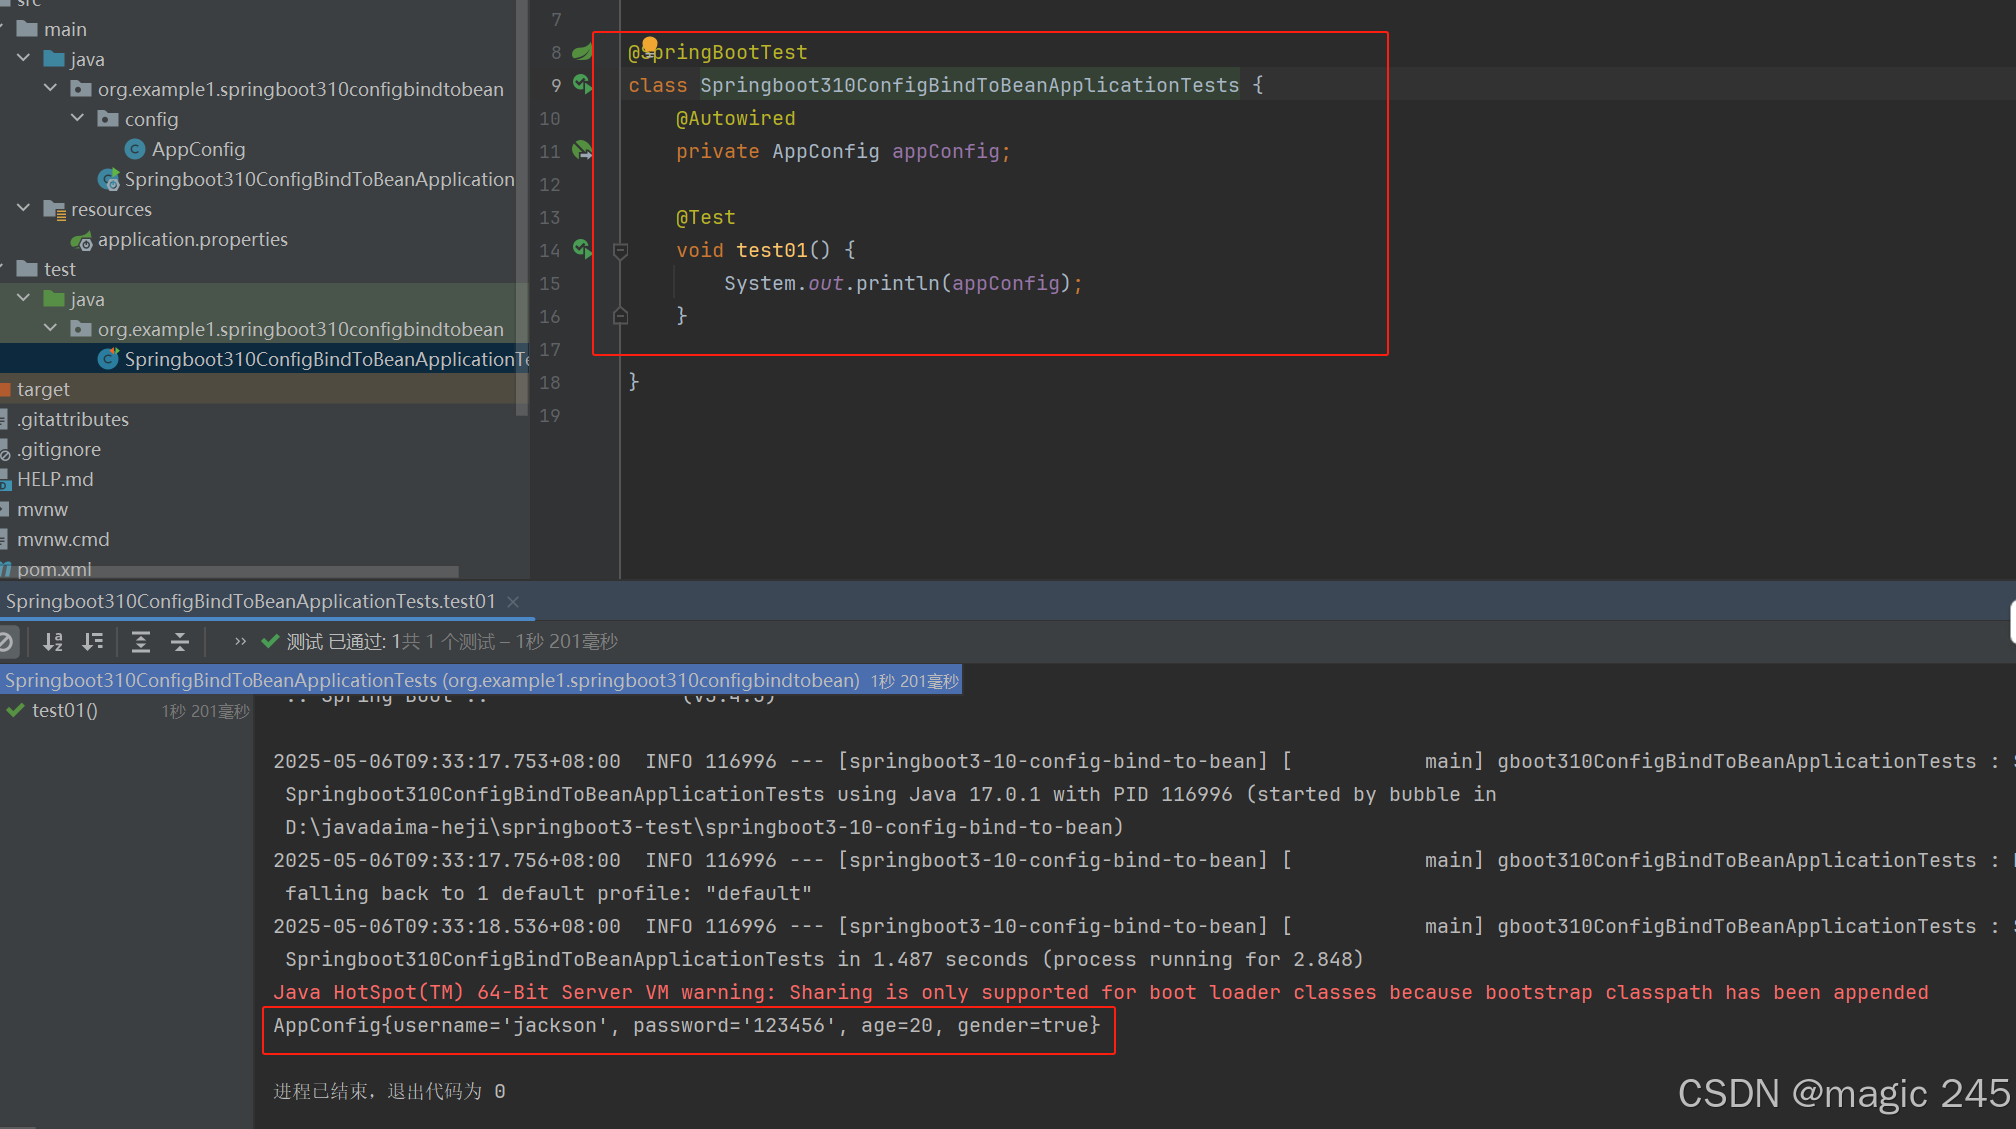
Task: Show more test toolbar actions chevron
Action: [x=240, y=642]
